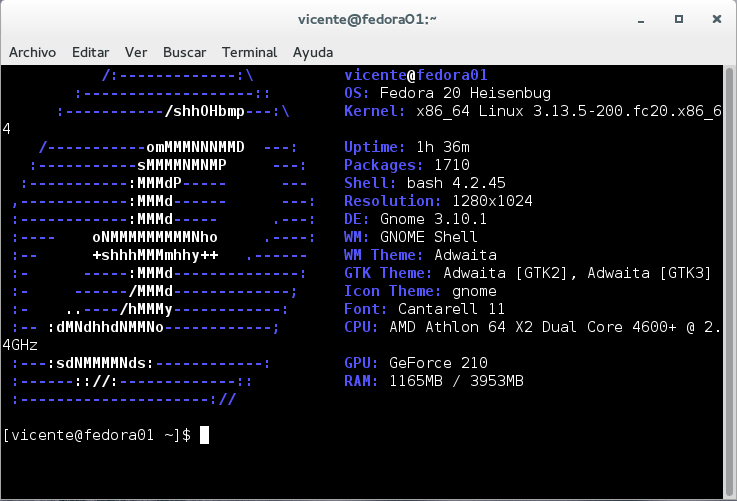This screenshot has width=737, height=501.
Task: Click the DE value 'Gnome 3.10.1'
Action: click(x=433, y=219)
